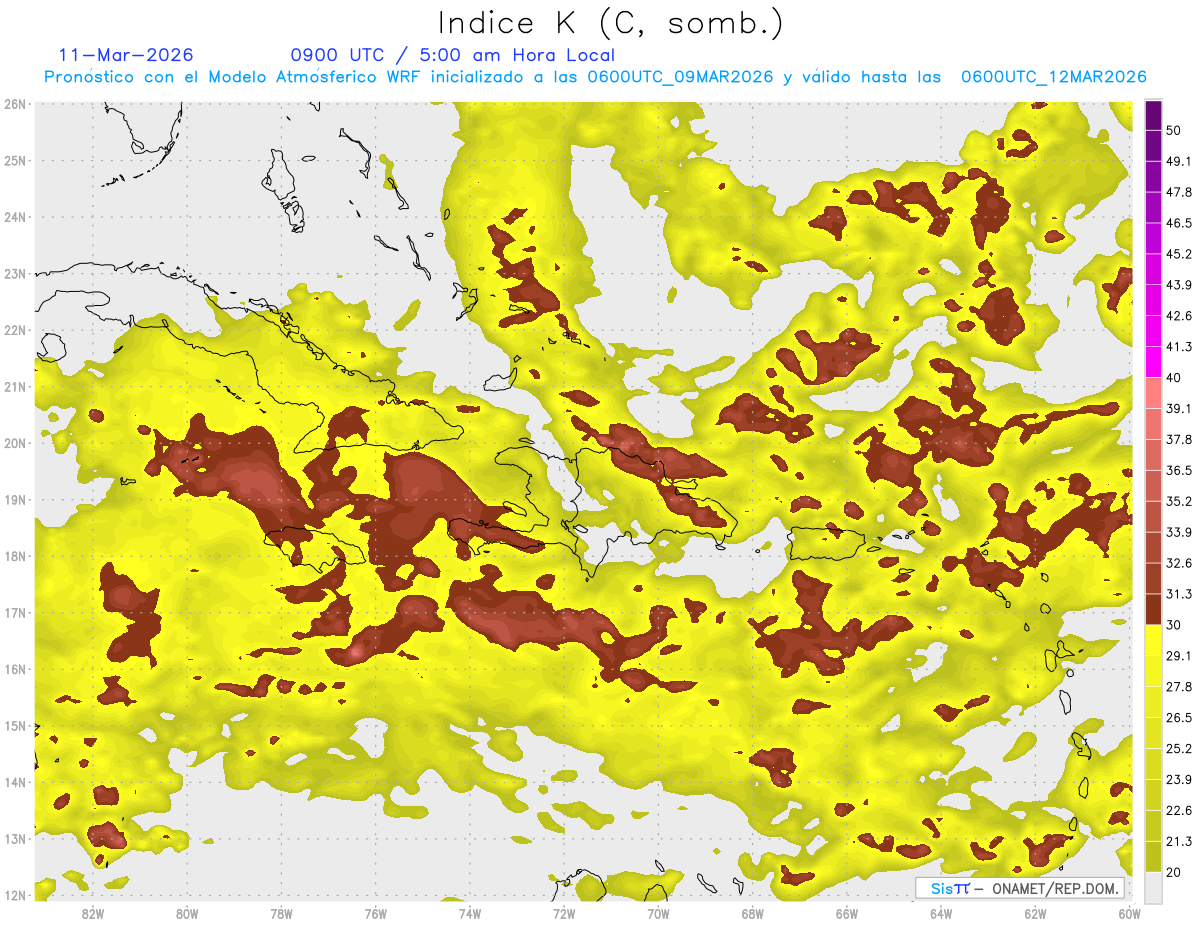Click the latitude axis label "13N"
Screen dimensions: 1200x927
tap(15, 839)
